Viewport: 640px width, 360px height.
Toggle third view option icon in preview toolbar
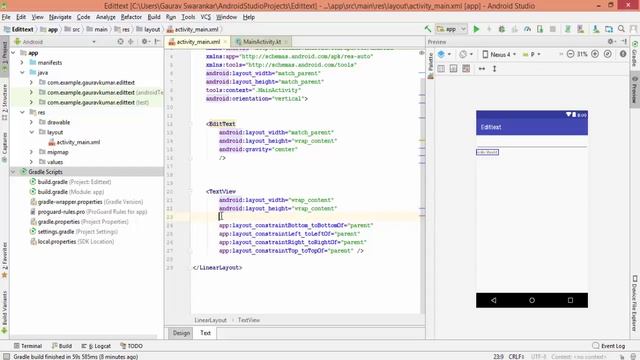[x=466, y=69]
